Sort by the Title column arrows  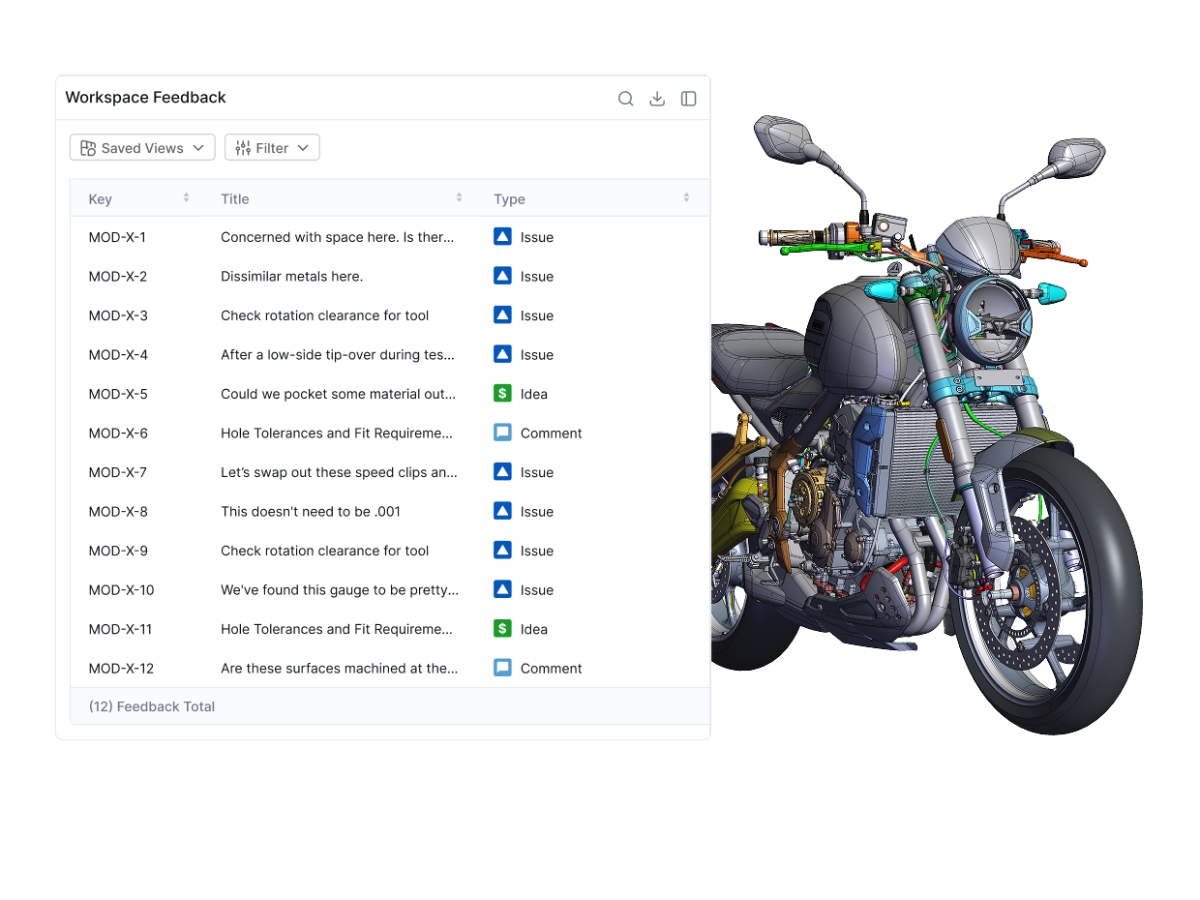tap(459, 198)
